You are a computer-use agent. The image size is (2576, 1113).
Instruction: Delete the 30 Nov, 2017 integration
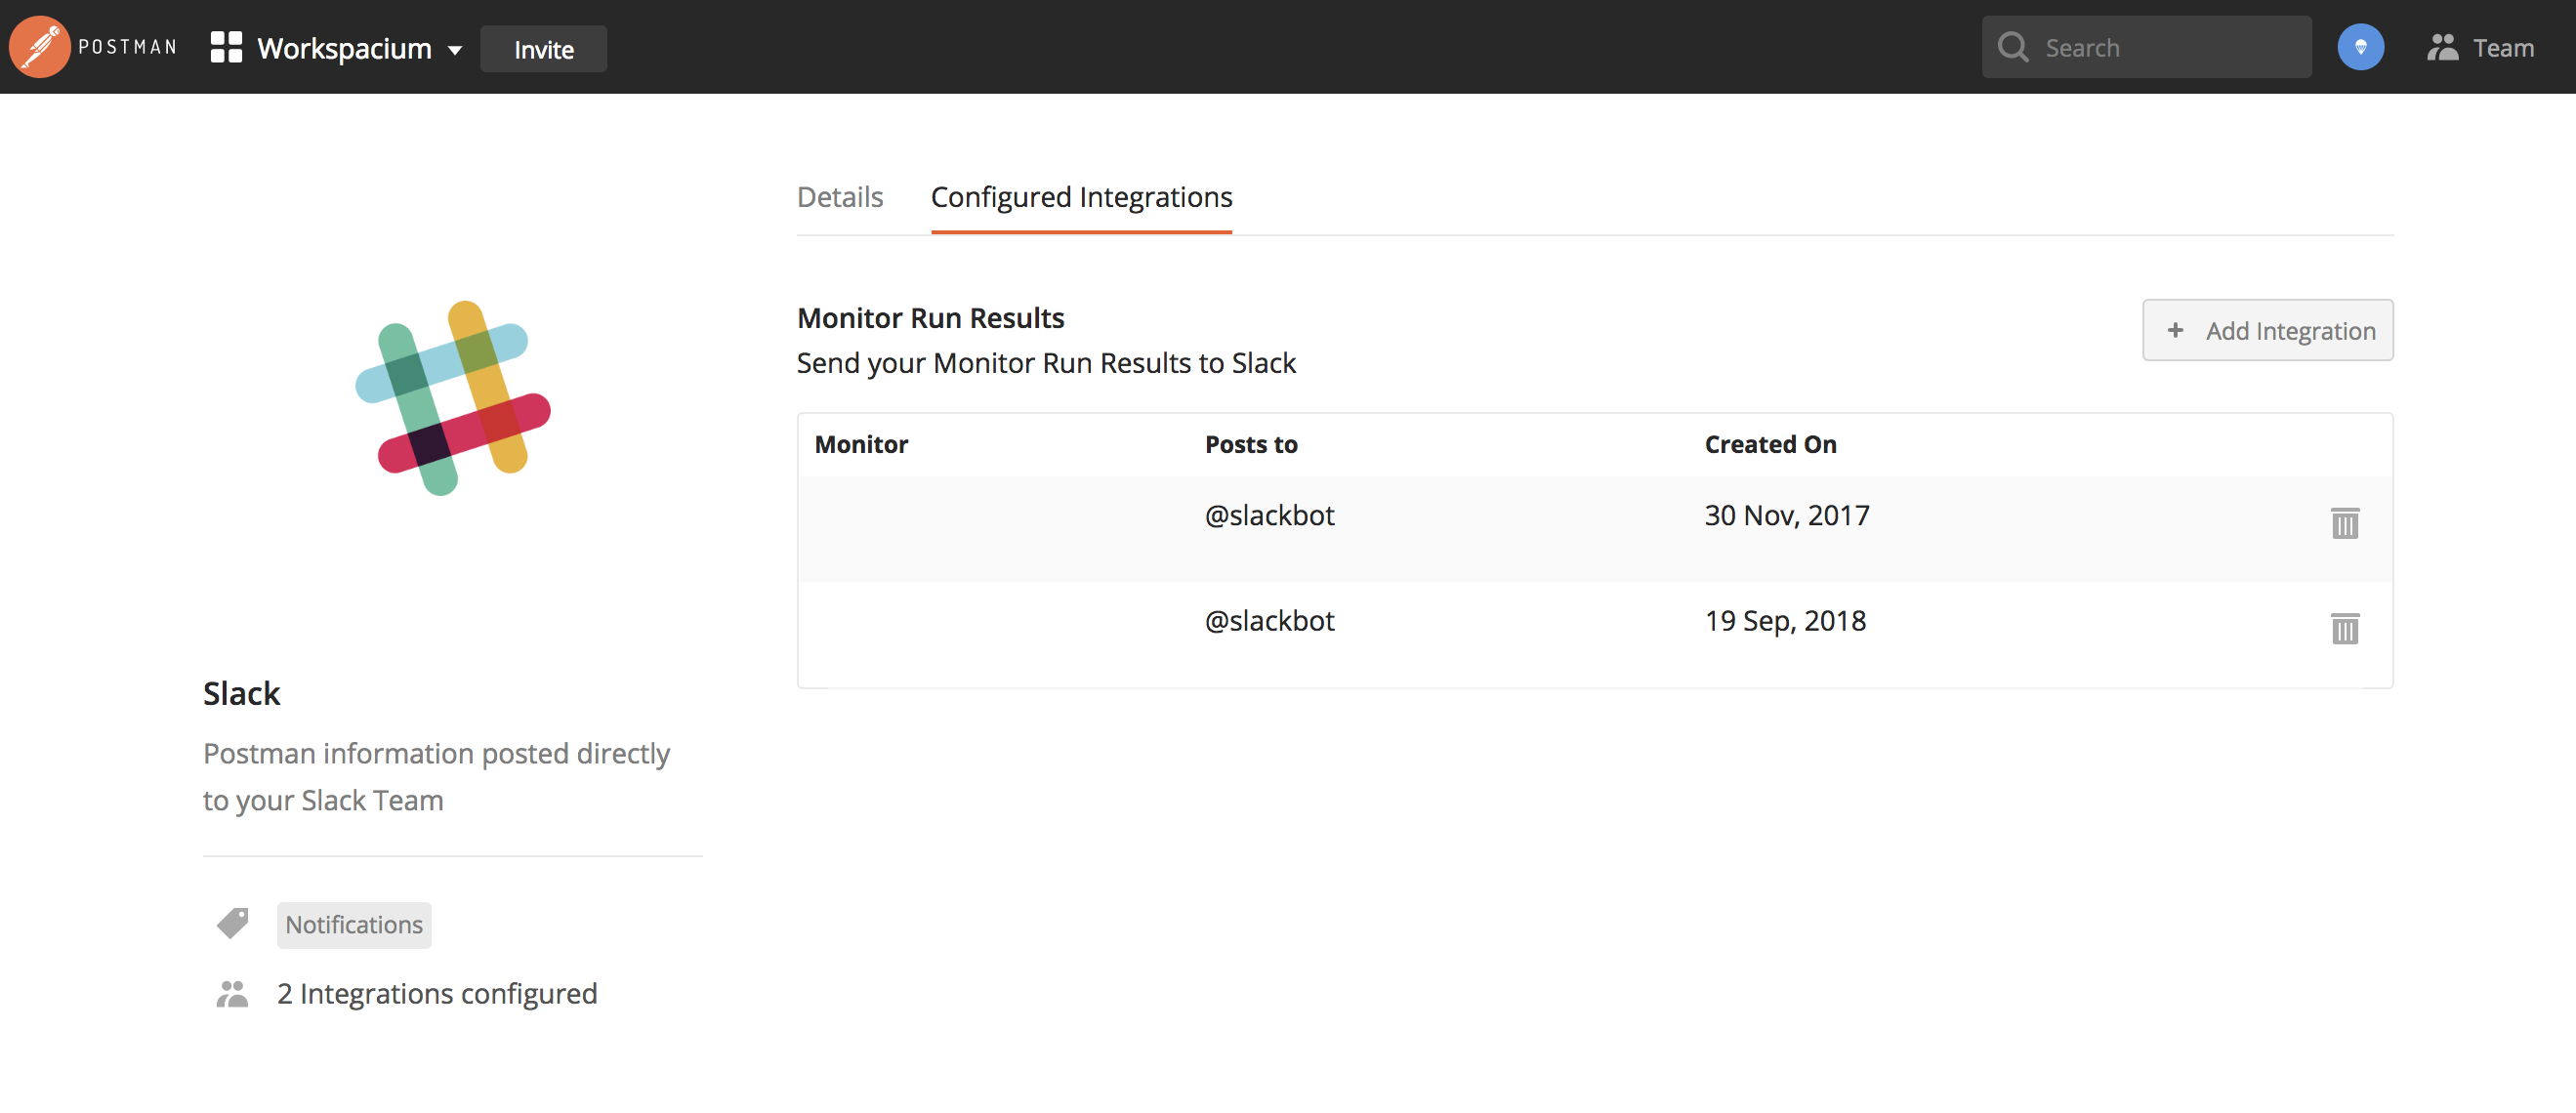coord(2344,522)
